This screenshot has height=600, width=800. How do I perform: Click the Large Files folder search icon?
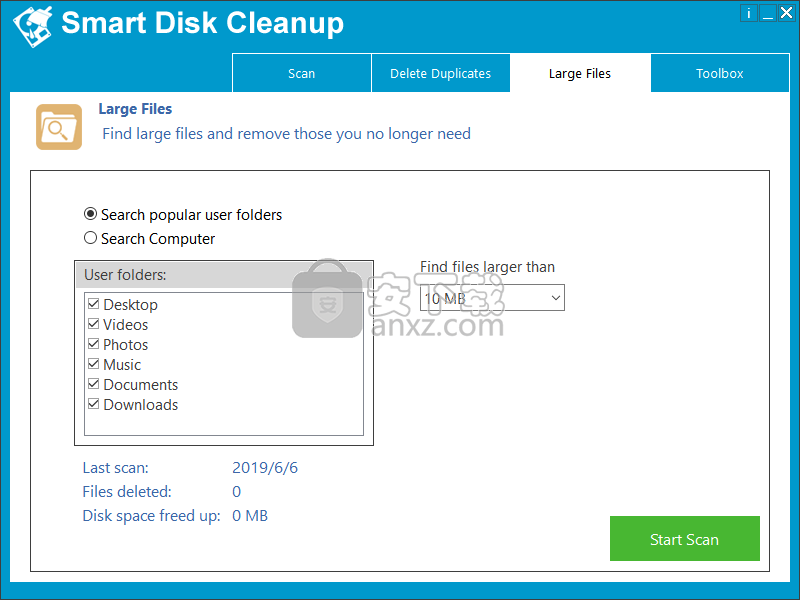(59, 127)
